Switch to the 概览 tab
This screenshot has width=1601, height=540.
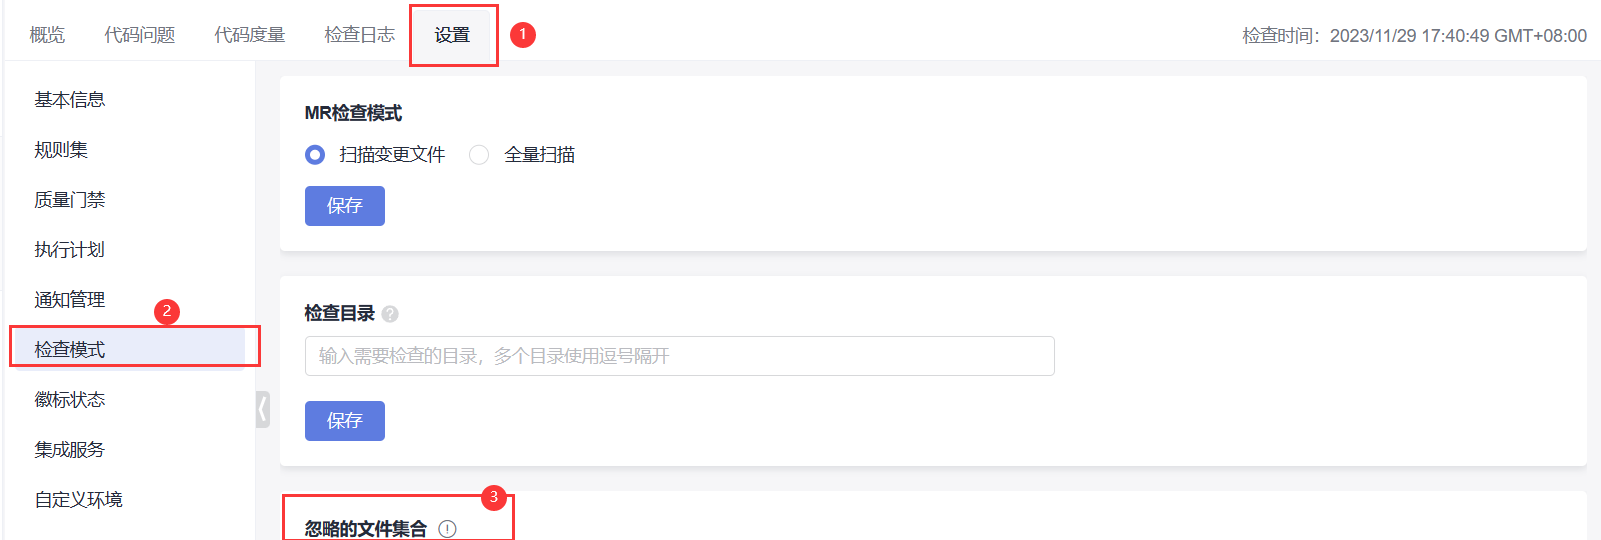coord(47,35)
